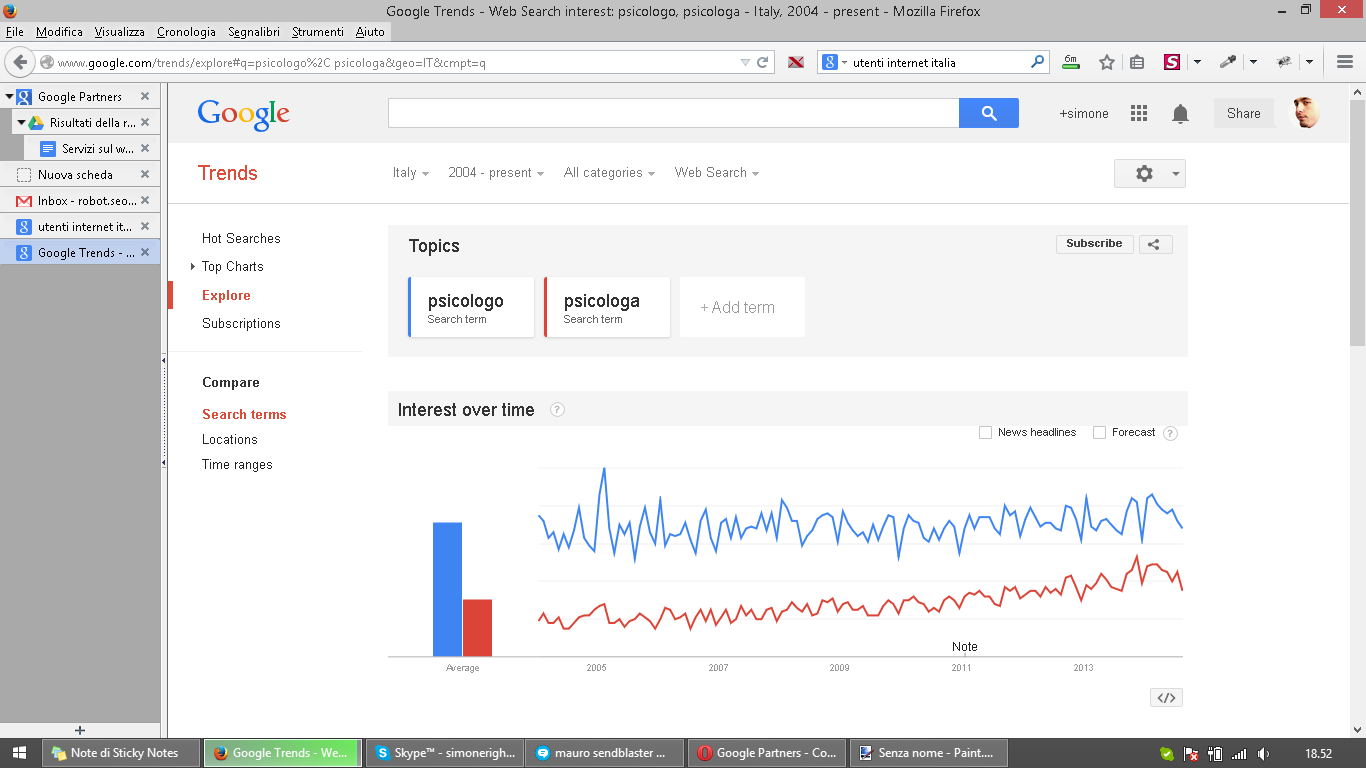Open Hot Searches in sidebar
The height and width of the screenshot is (768, 1366).
241,239
